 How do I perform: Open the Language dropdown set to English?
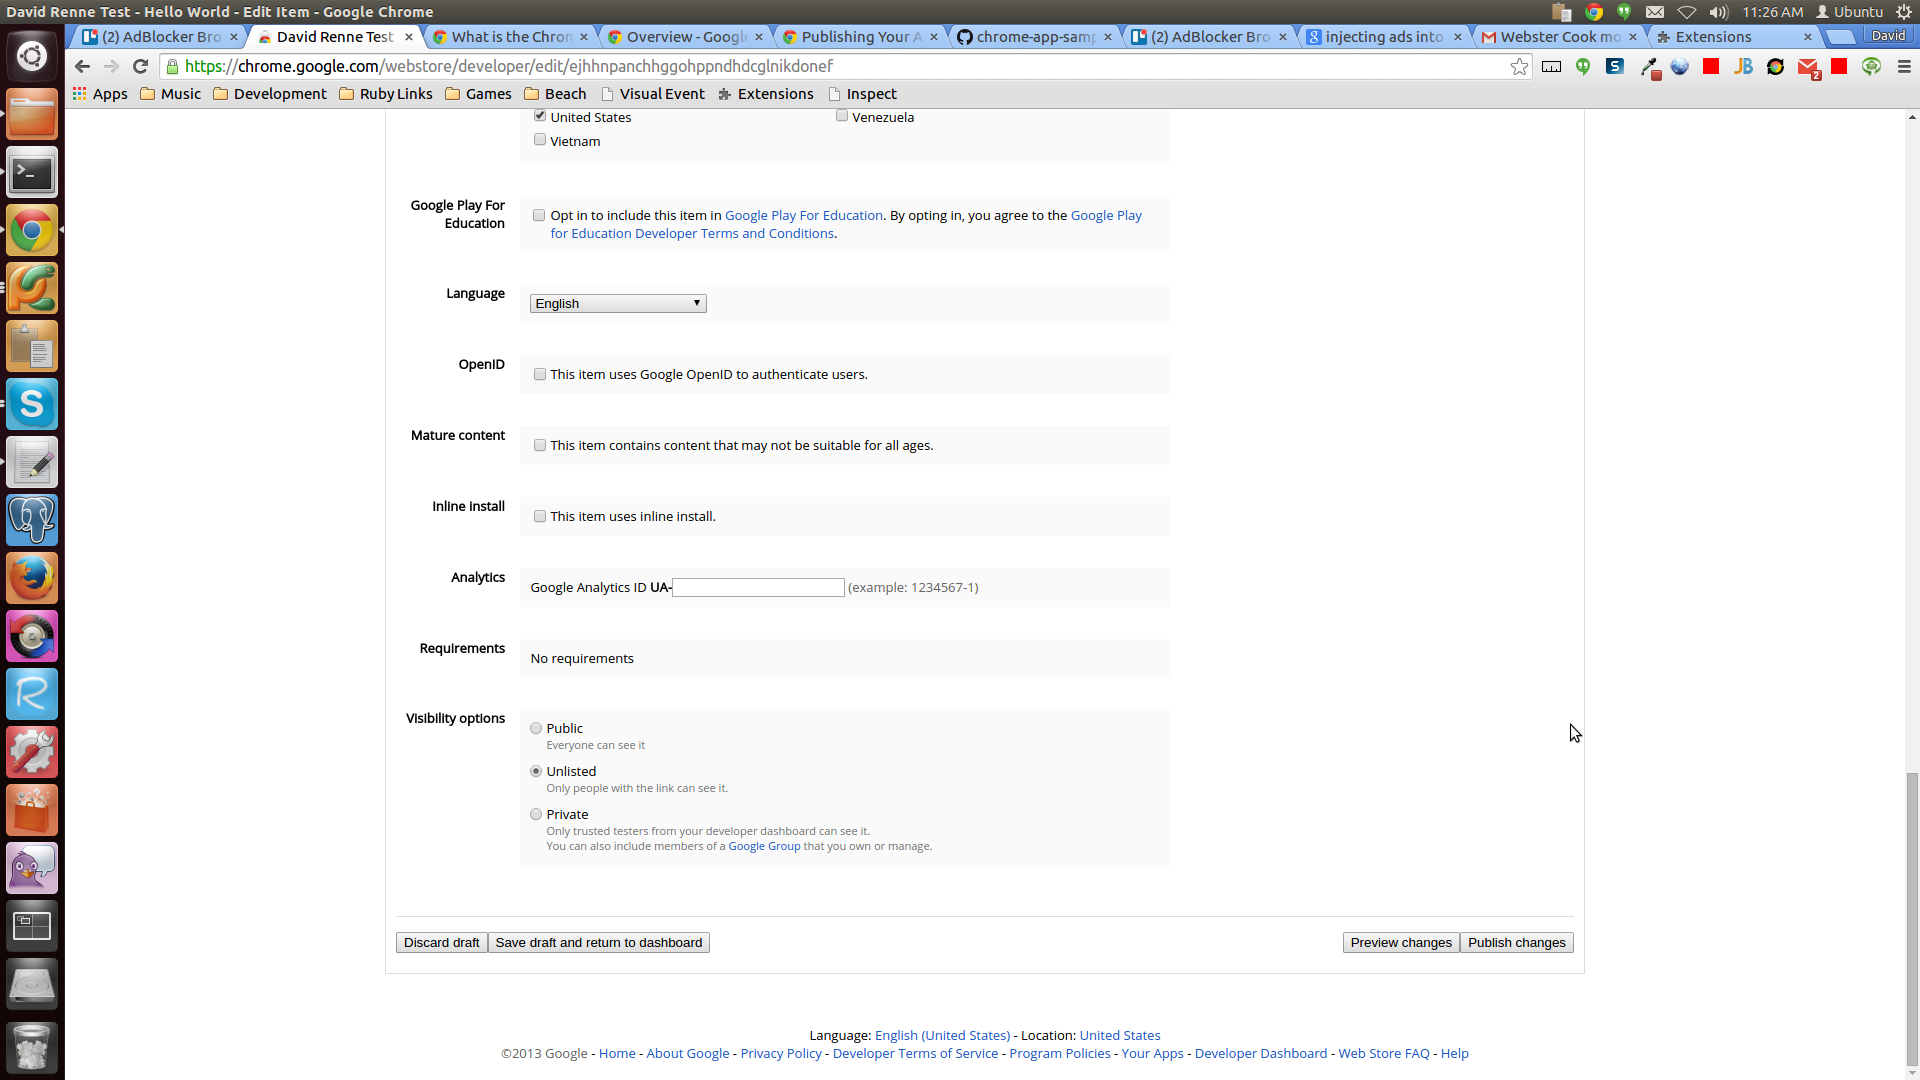[618, 303]
